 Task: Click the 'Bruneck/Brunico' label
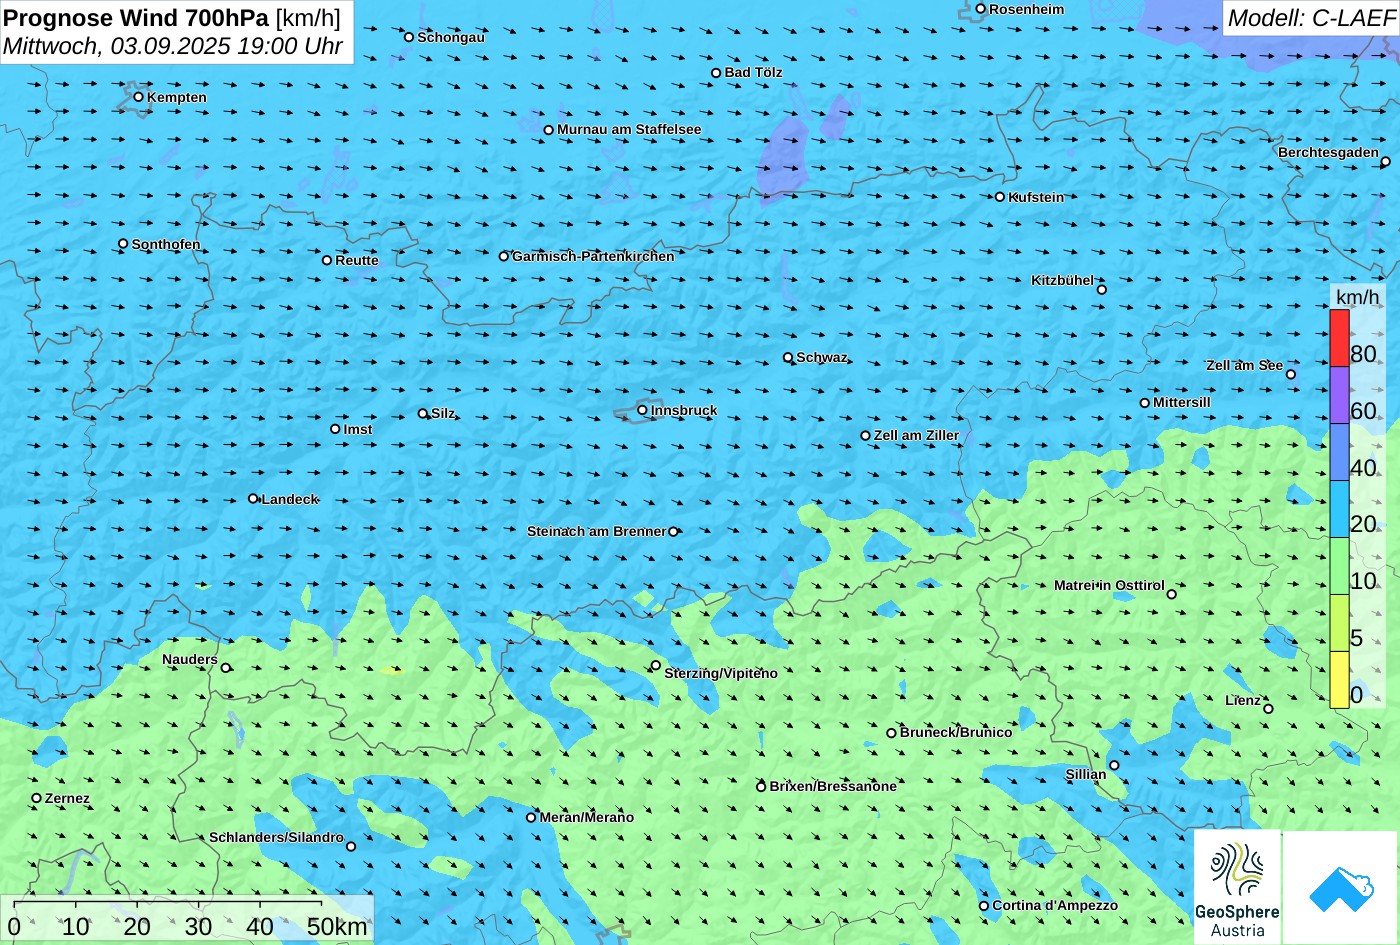click(956, 732)
